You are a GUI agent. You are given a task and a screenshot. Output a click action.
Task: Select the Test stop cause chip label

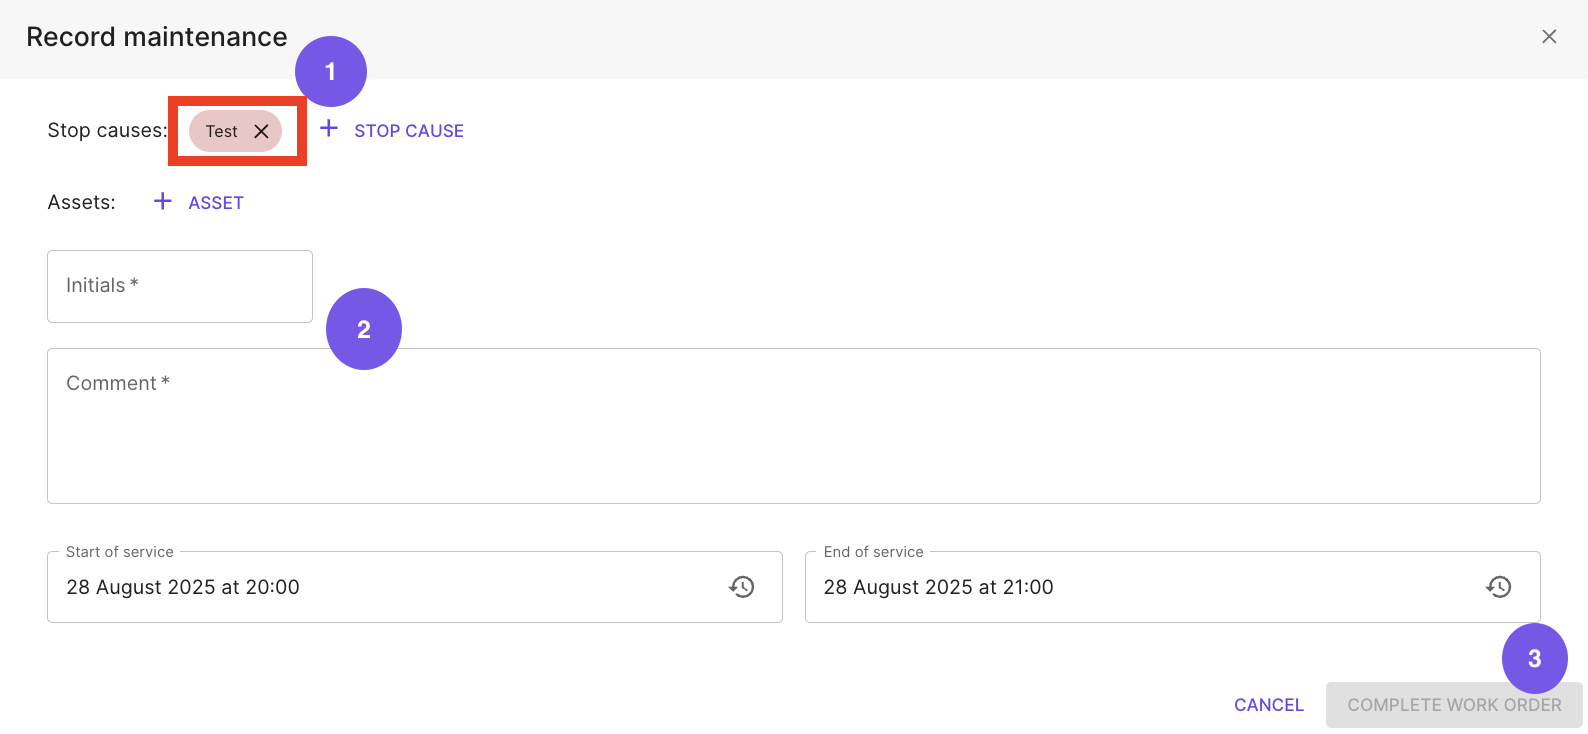[221, 131]
